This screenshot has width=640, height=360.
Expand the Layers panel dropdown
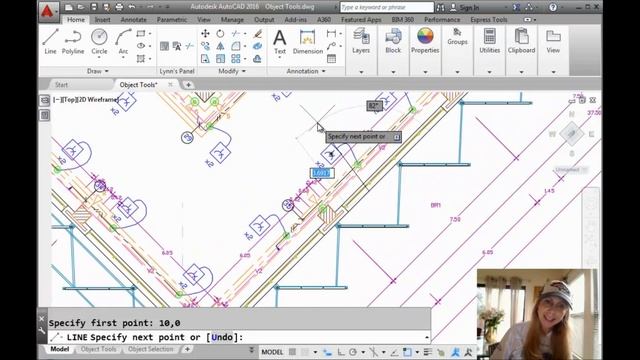click(x=361, y=72)
